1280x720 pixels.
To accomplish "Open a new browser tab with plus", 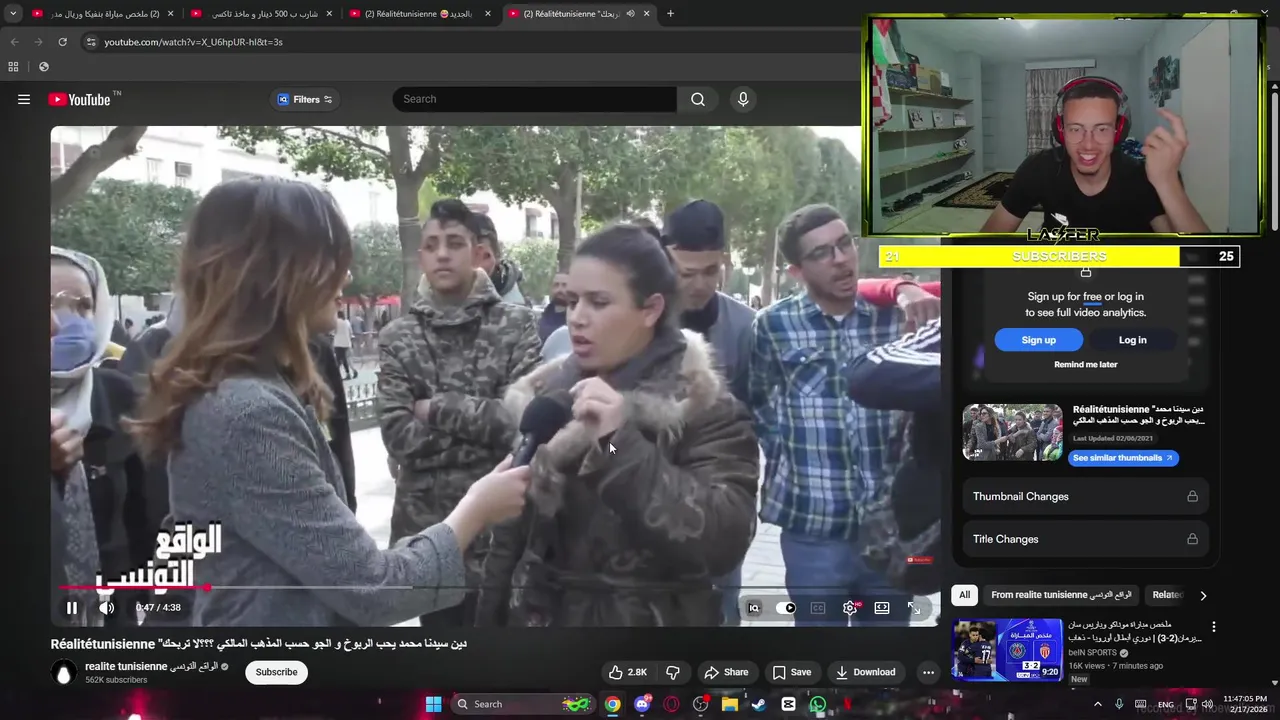I will coord(670,14).
